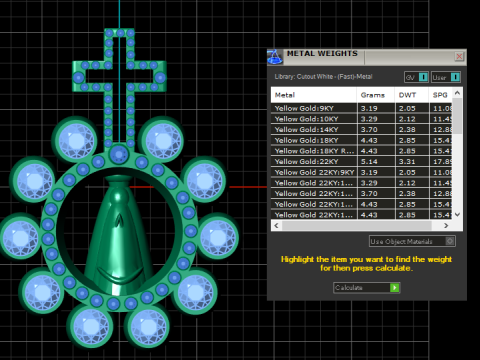The height and width of the screenshot is (360, 480).
Task: Click the flask icon in Metal Weights title
Action: 275,57
